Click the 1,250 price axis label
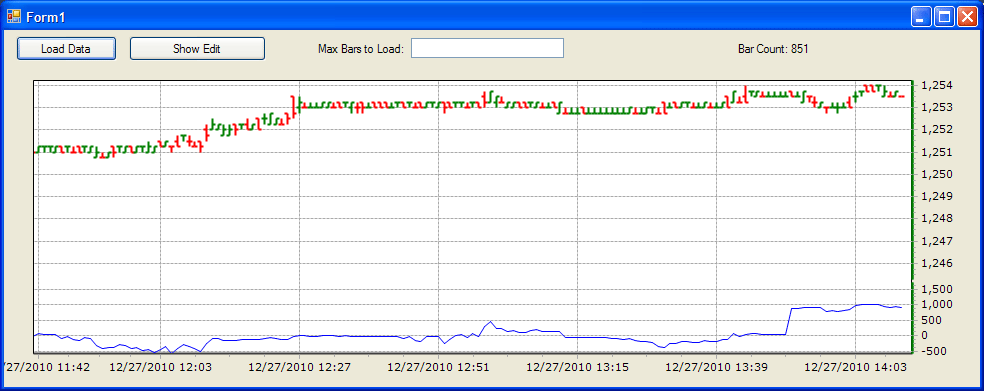The width and height of the screenshot is (984, 391). tap(936, 174)
